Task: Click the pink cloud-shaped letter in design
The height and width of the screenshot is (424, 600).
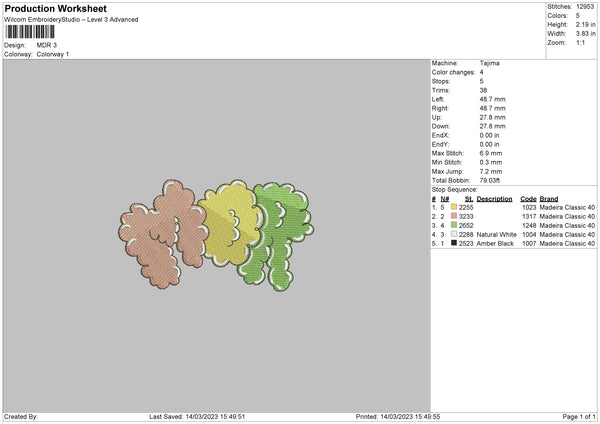Action: click(x=163, y=234)
